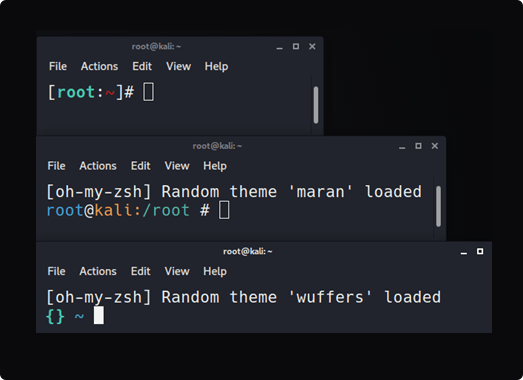The image size is (523, 380).
Task: Open Actions menu in top terminal
Action: pos(99,66)
